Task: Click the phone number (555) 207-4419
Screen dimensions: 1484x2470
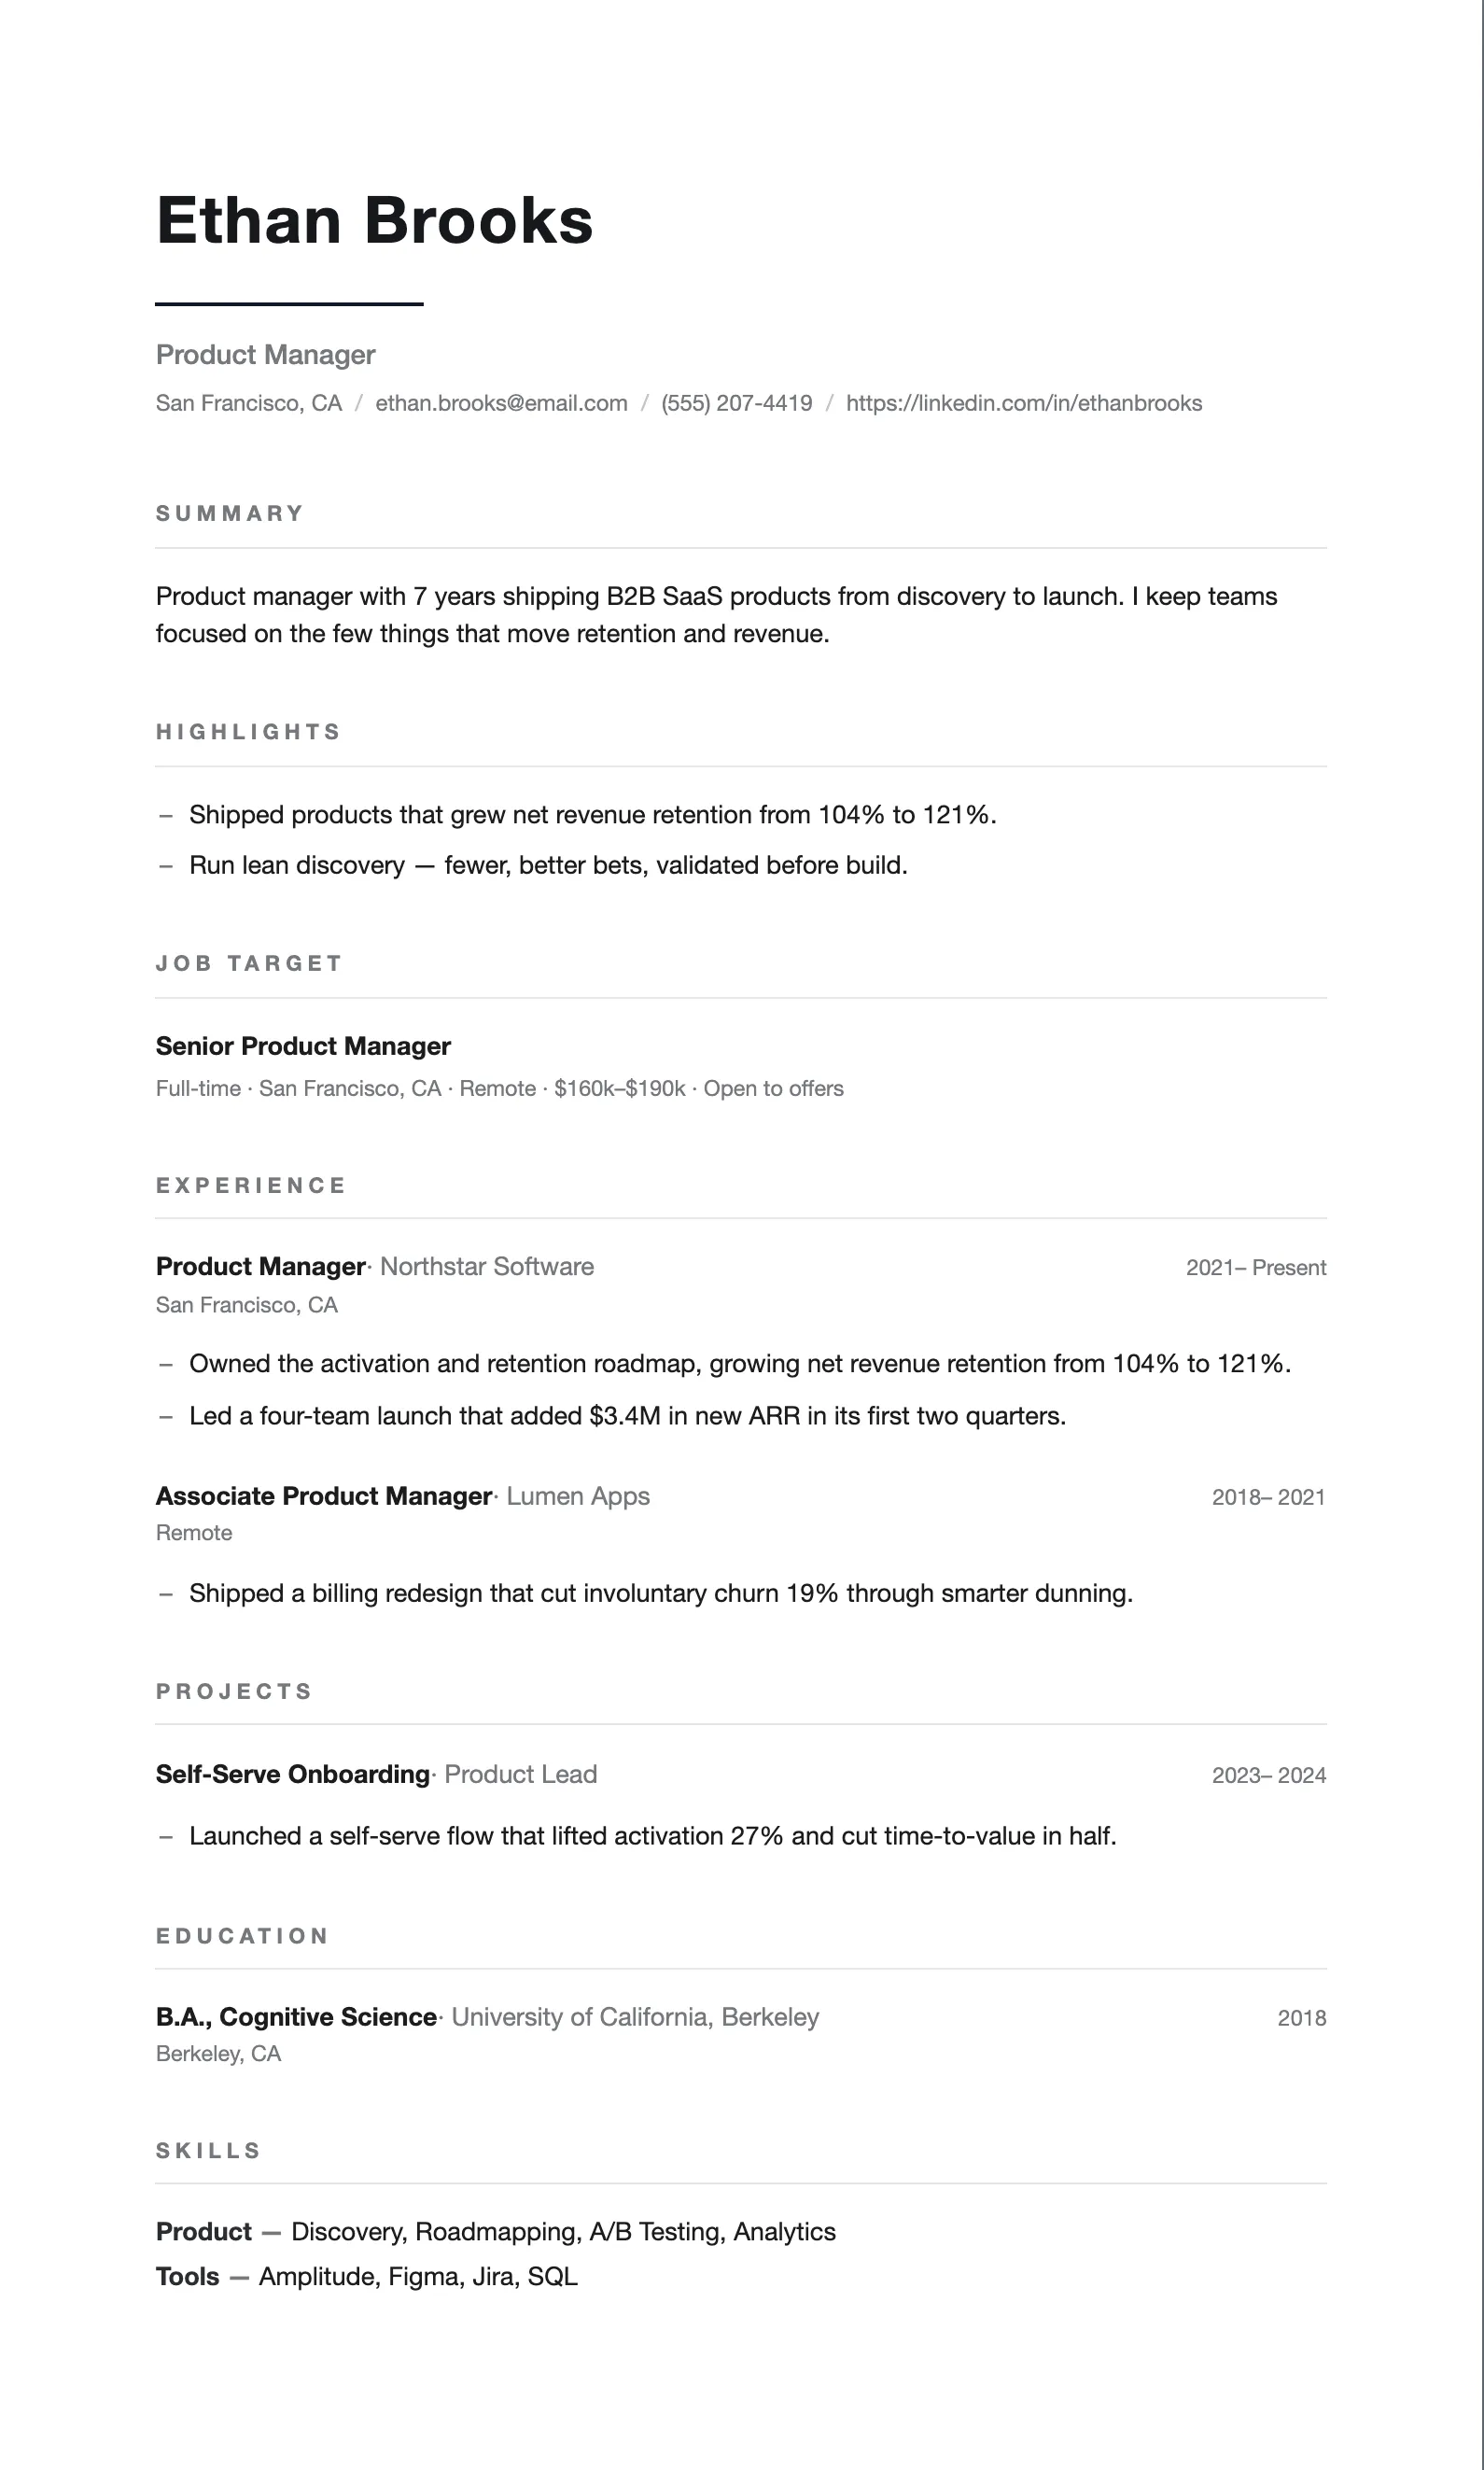Action: pos(737,403)
